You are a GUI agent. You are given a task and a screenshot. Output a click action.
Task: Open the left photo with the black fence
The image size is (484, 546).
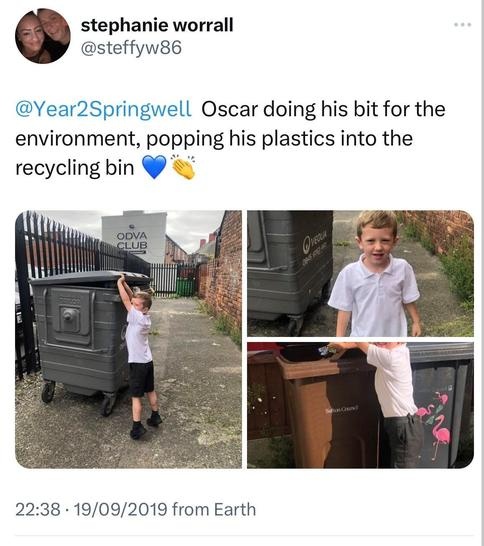tap(128, 339)
